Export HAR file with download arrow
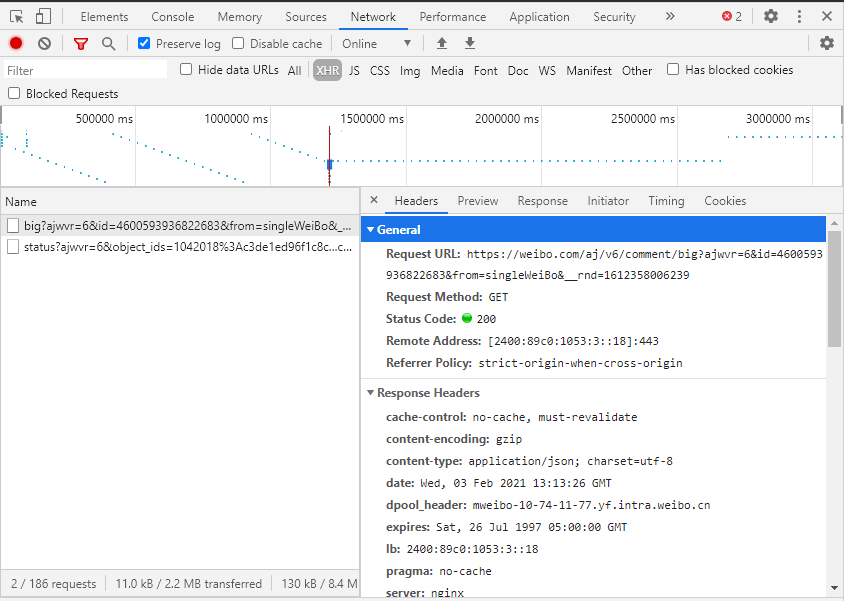844x601 pixels. click(x=470, y=44)
